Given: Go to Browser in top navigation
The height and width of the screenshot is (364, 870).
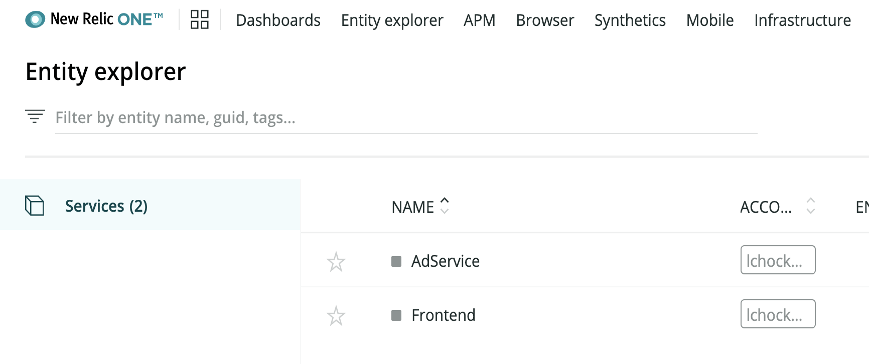Looking at the screenshot, I should [x=545, y=21].
